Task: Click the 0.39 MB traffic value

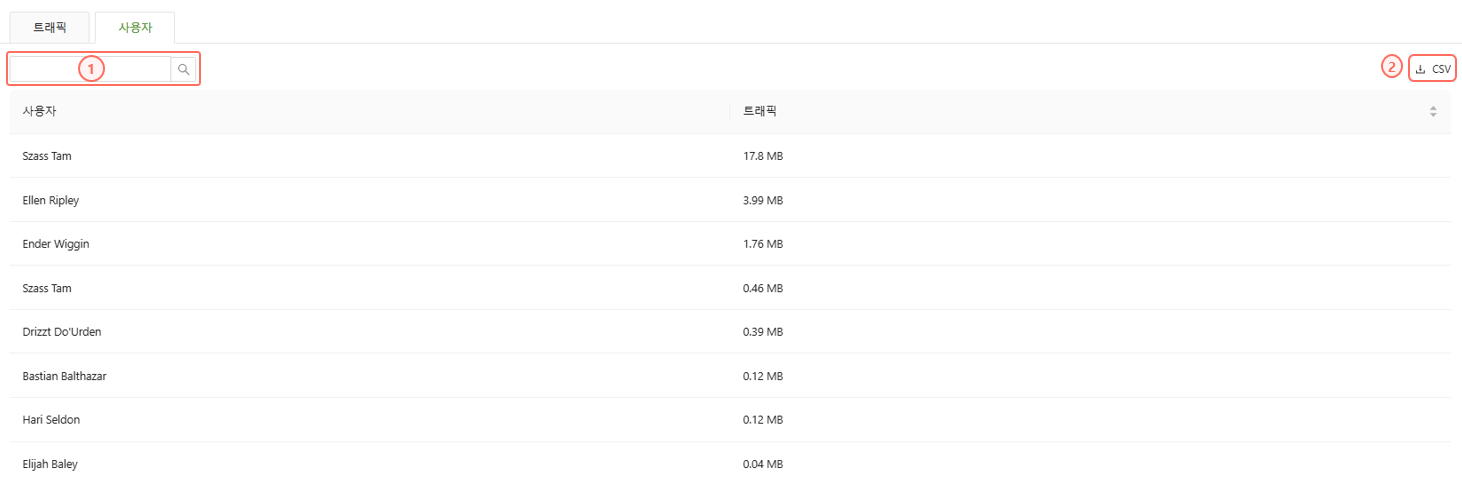Action: coord(763,332)
